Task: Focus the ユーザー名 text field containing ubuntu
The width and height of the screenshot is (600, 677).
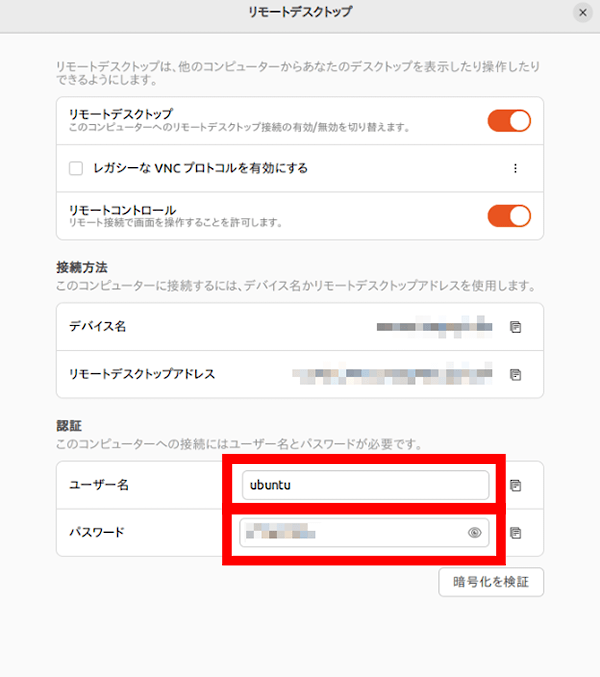Action: (365, 485)
